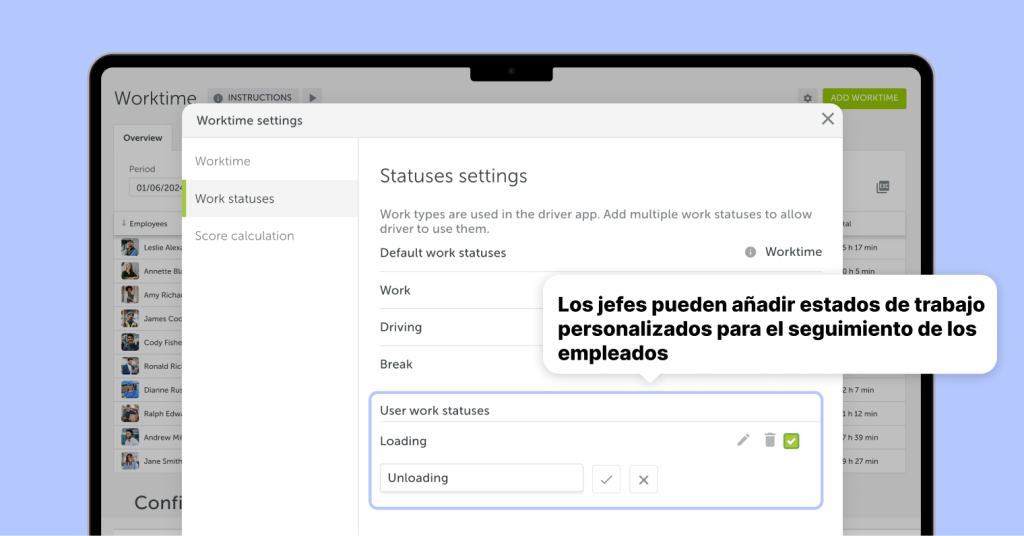
Task: Select employee row James Coo
Action: coord(149,319)
